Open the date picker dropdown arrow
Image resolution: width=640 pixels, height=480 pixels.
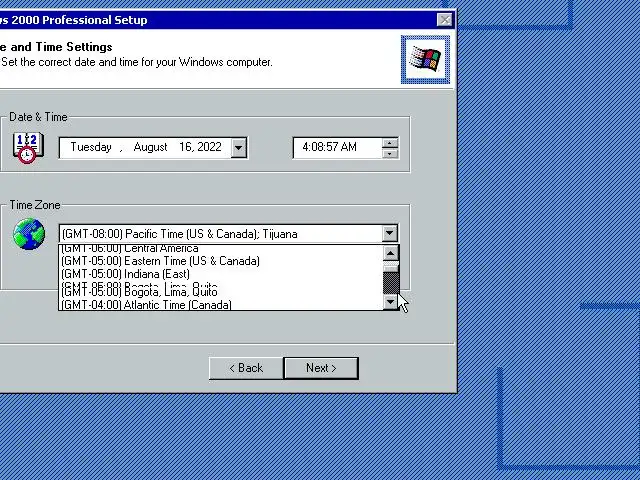click(239, 147)
